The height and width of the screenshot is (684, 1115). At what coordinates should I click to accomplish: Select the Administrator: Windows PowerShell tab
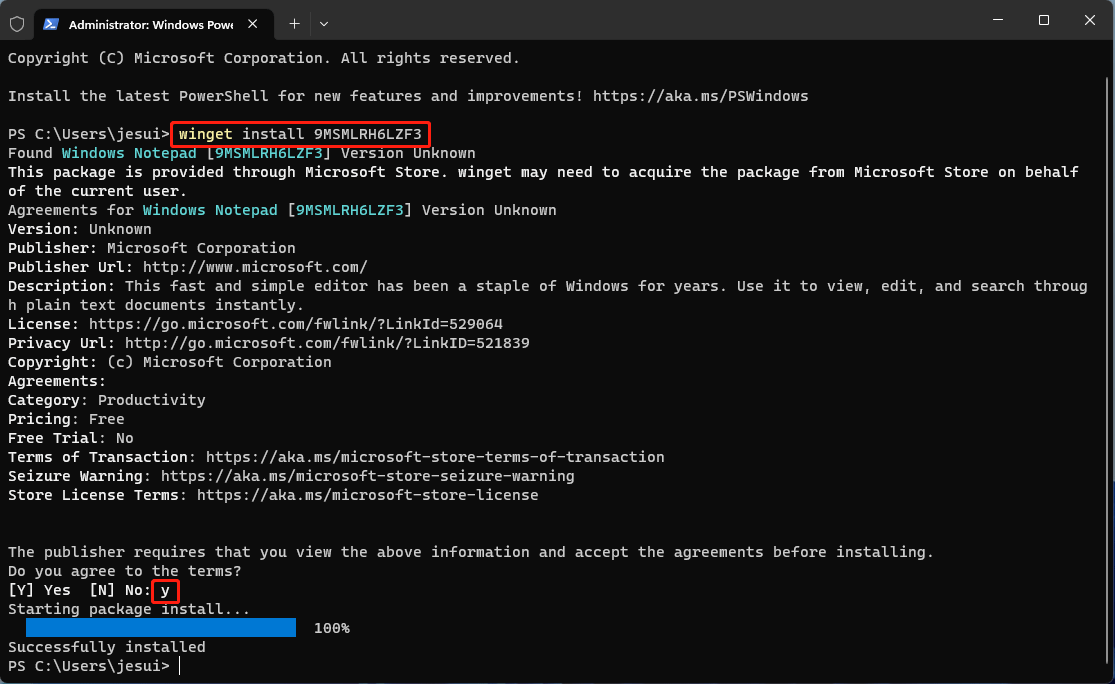click(154, 24)
